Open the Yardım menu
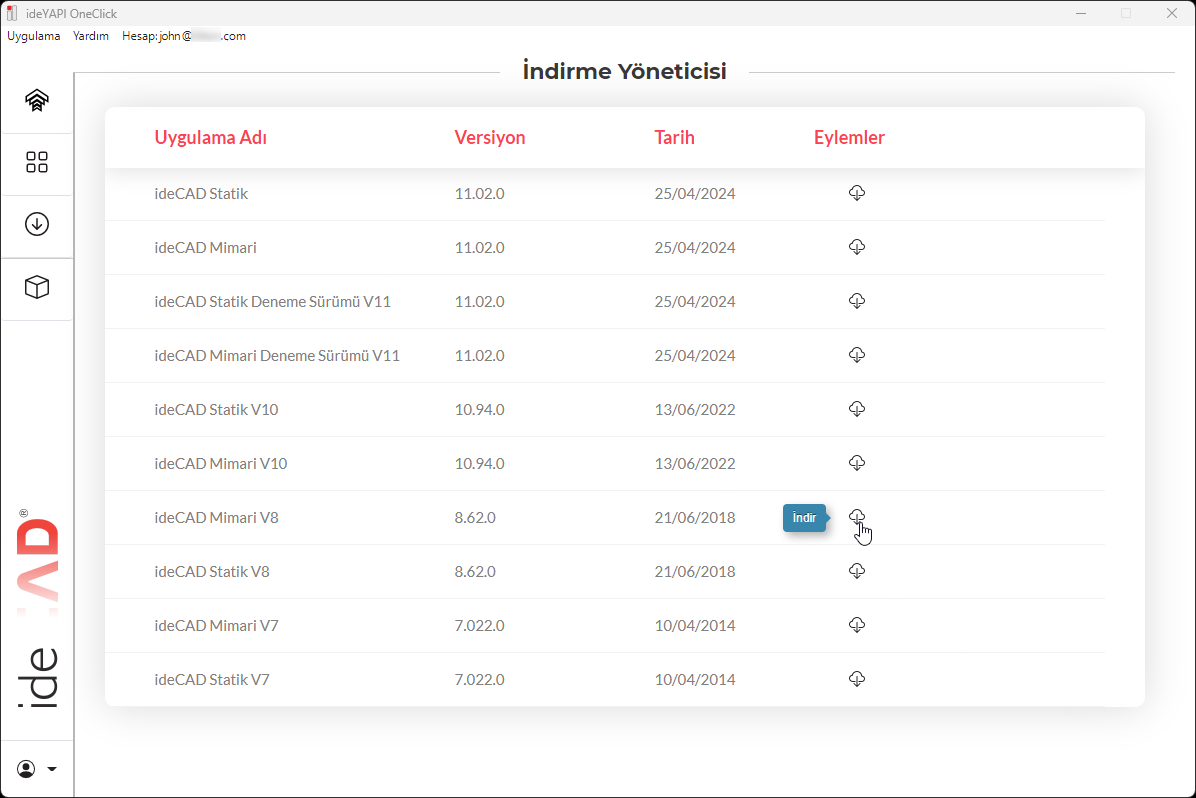1196x798 pixels. (91, 36)
